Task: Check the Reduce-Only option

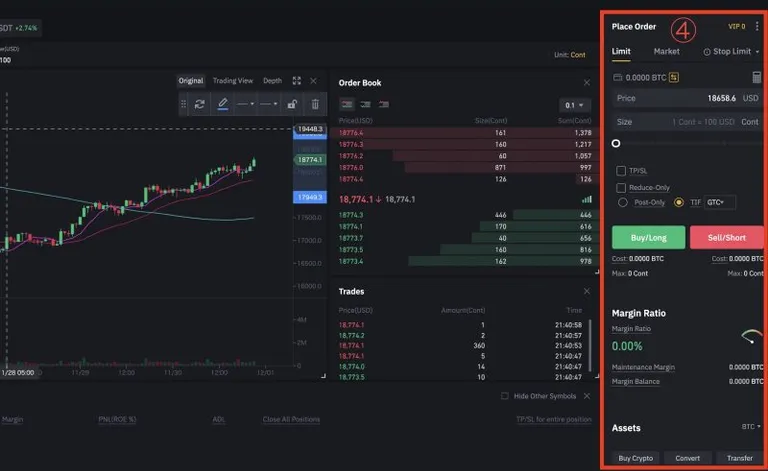Action: [621, 188]
